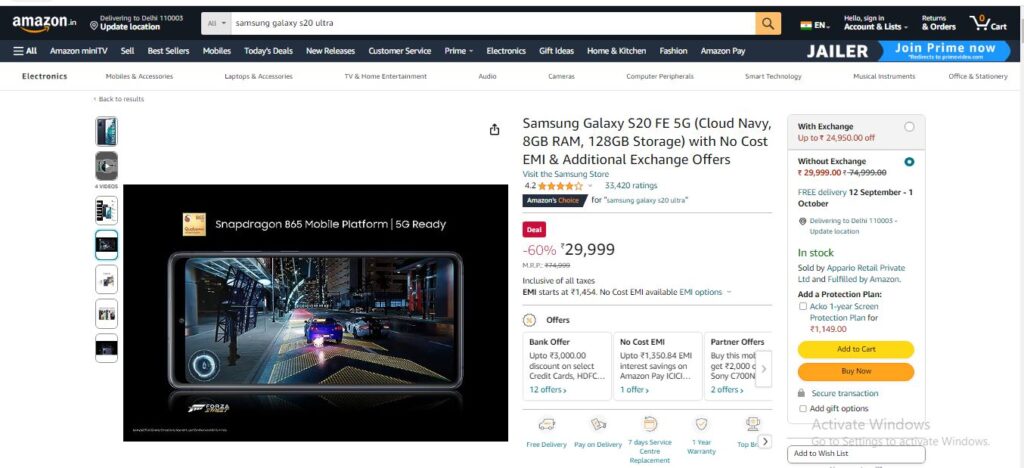
Task: Check the Acko Screen Protection Plan checkbox
Action: (x=803, y=306)
